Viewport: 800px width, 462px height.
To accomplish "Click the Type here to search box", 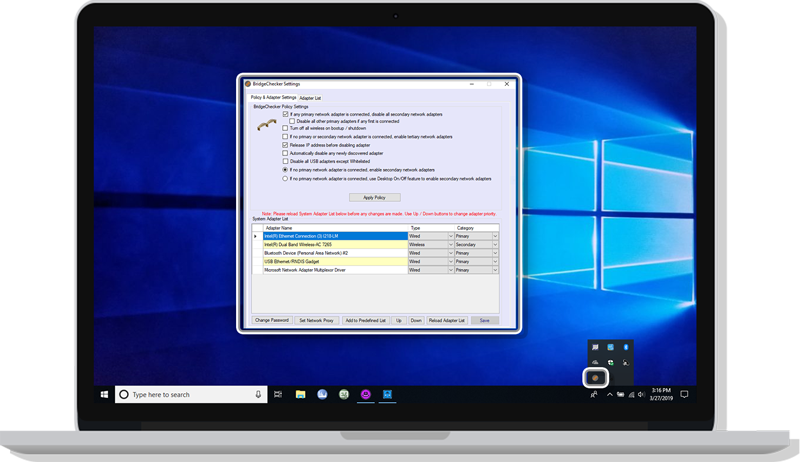I will [x=191, y=394].
